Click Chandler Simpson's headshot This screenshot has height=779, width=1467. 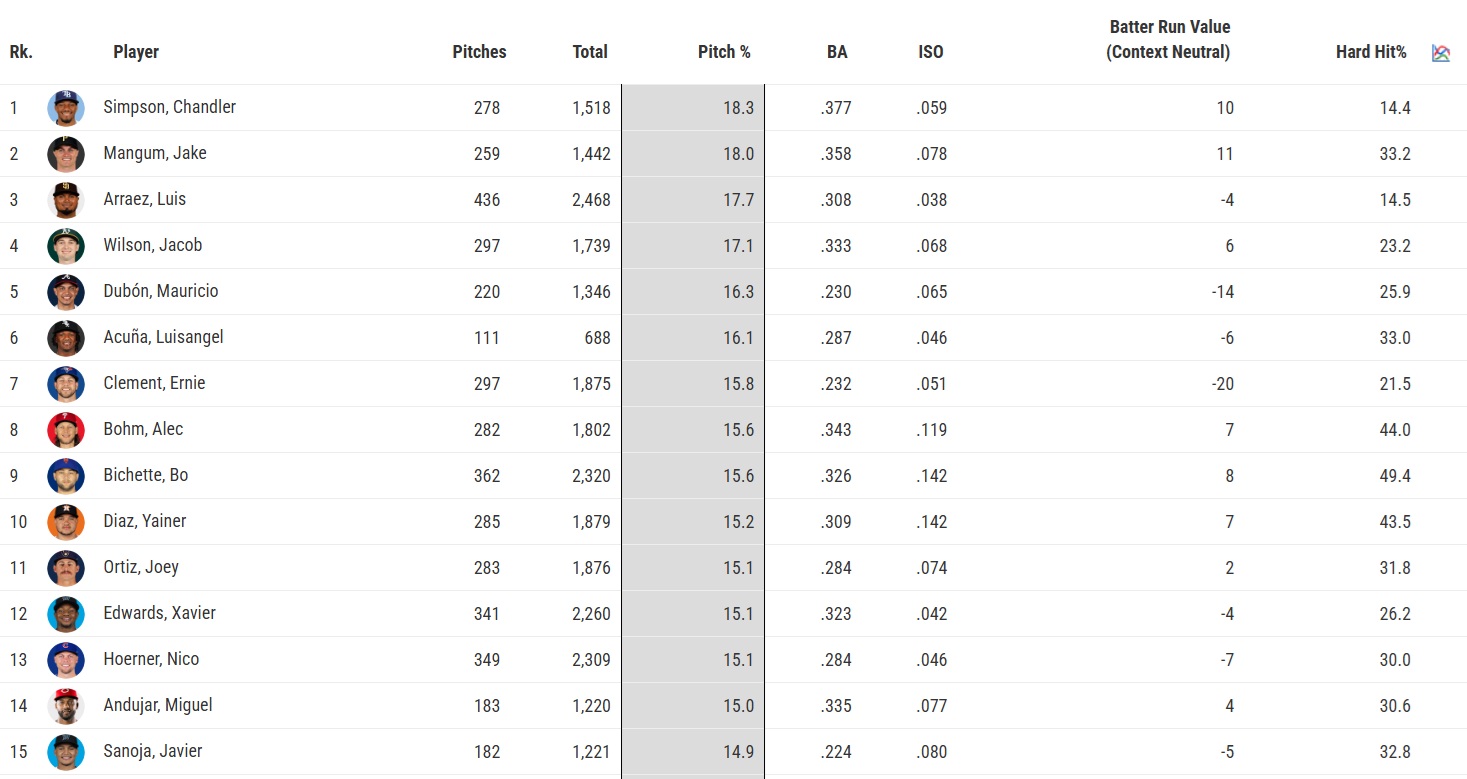(66, 108)
